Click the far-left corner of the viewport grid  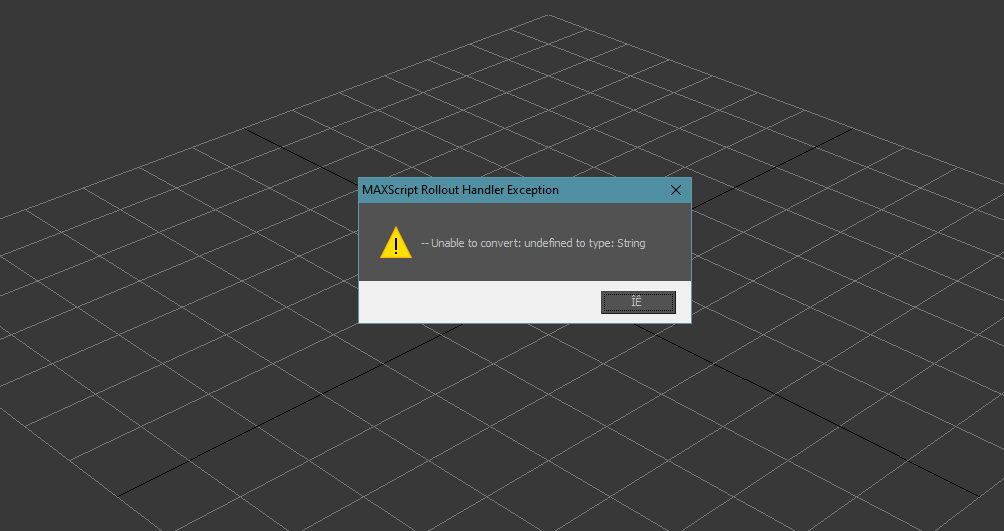point(3,217)
